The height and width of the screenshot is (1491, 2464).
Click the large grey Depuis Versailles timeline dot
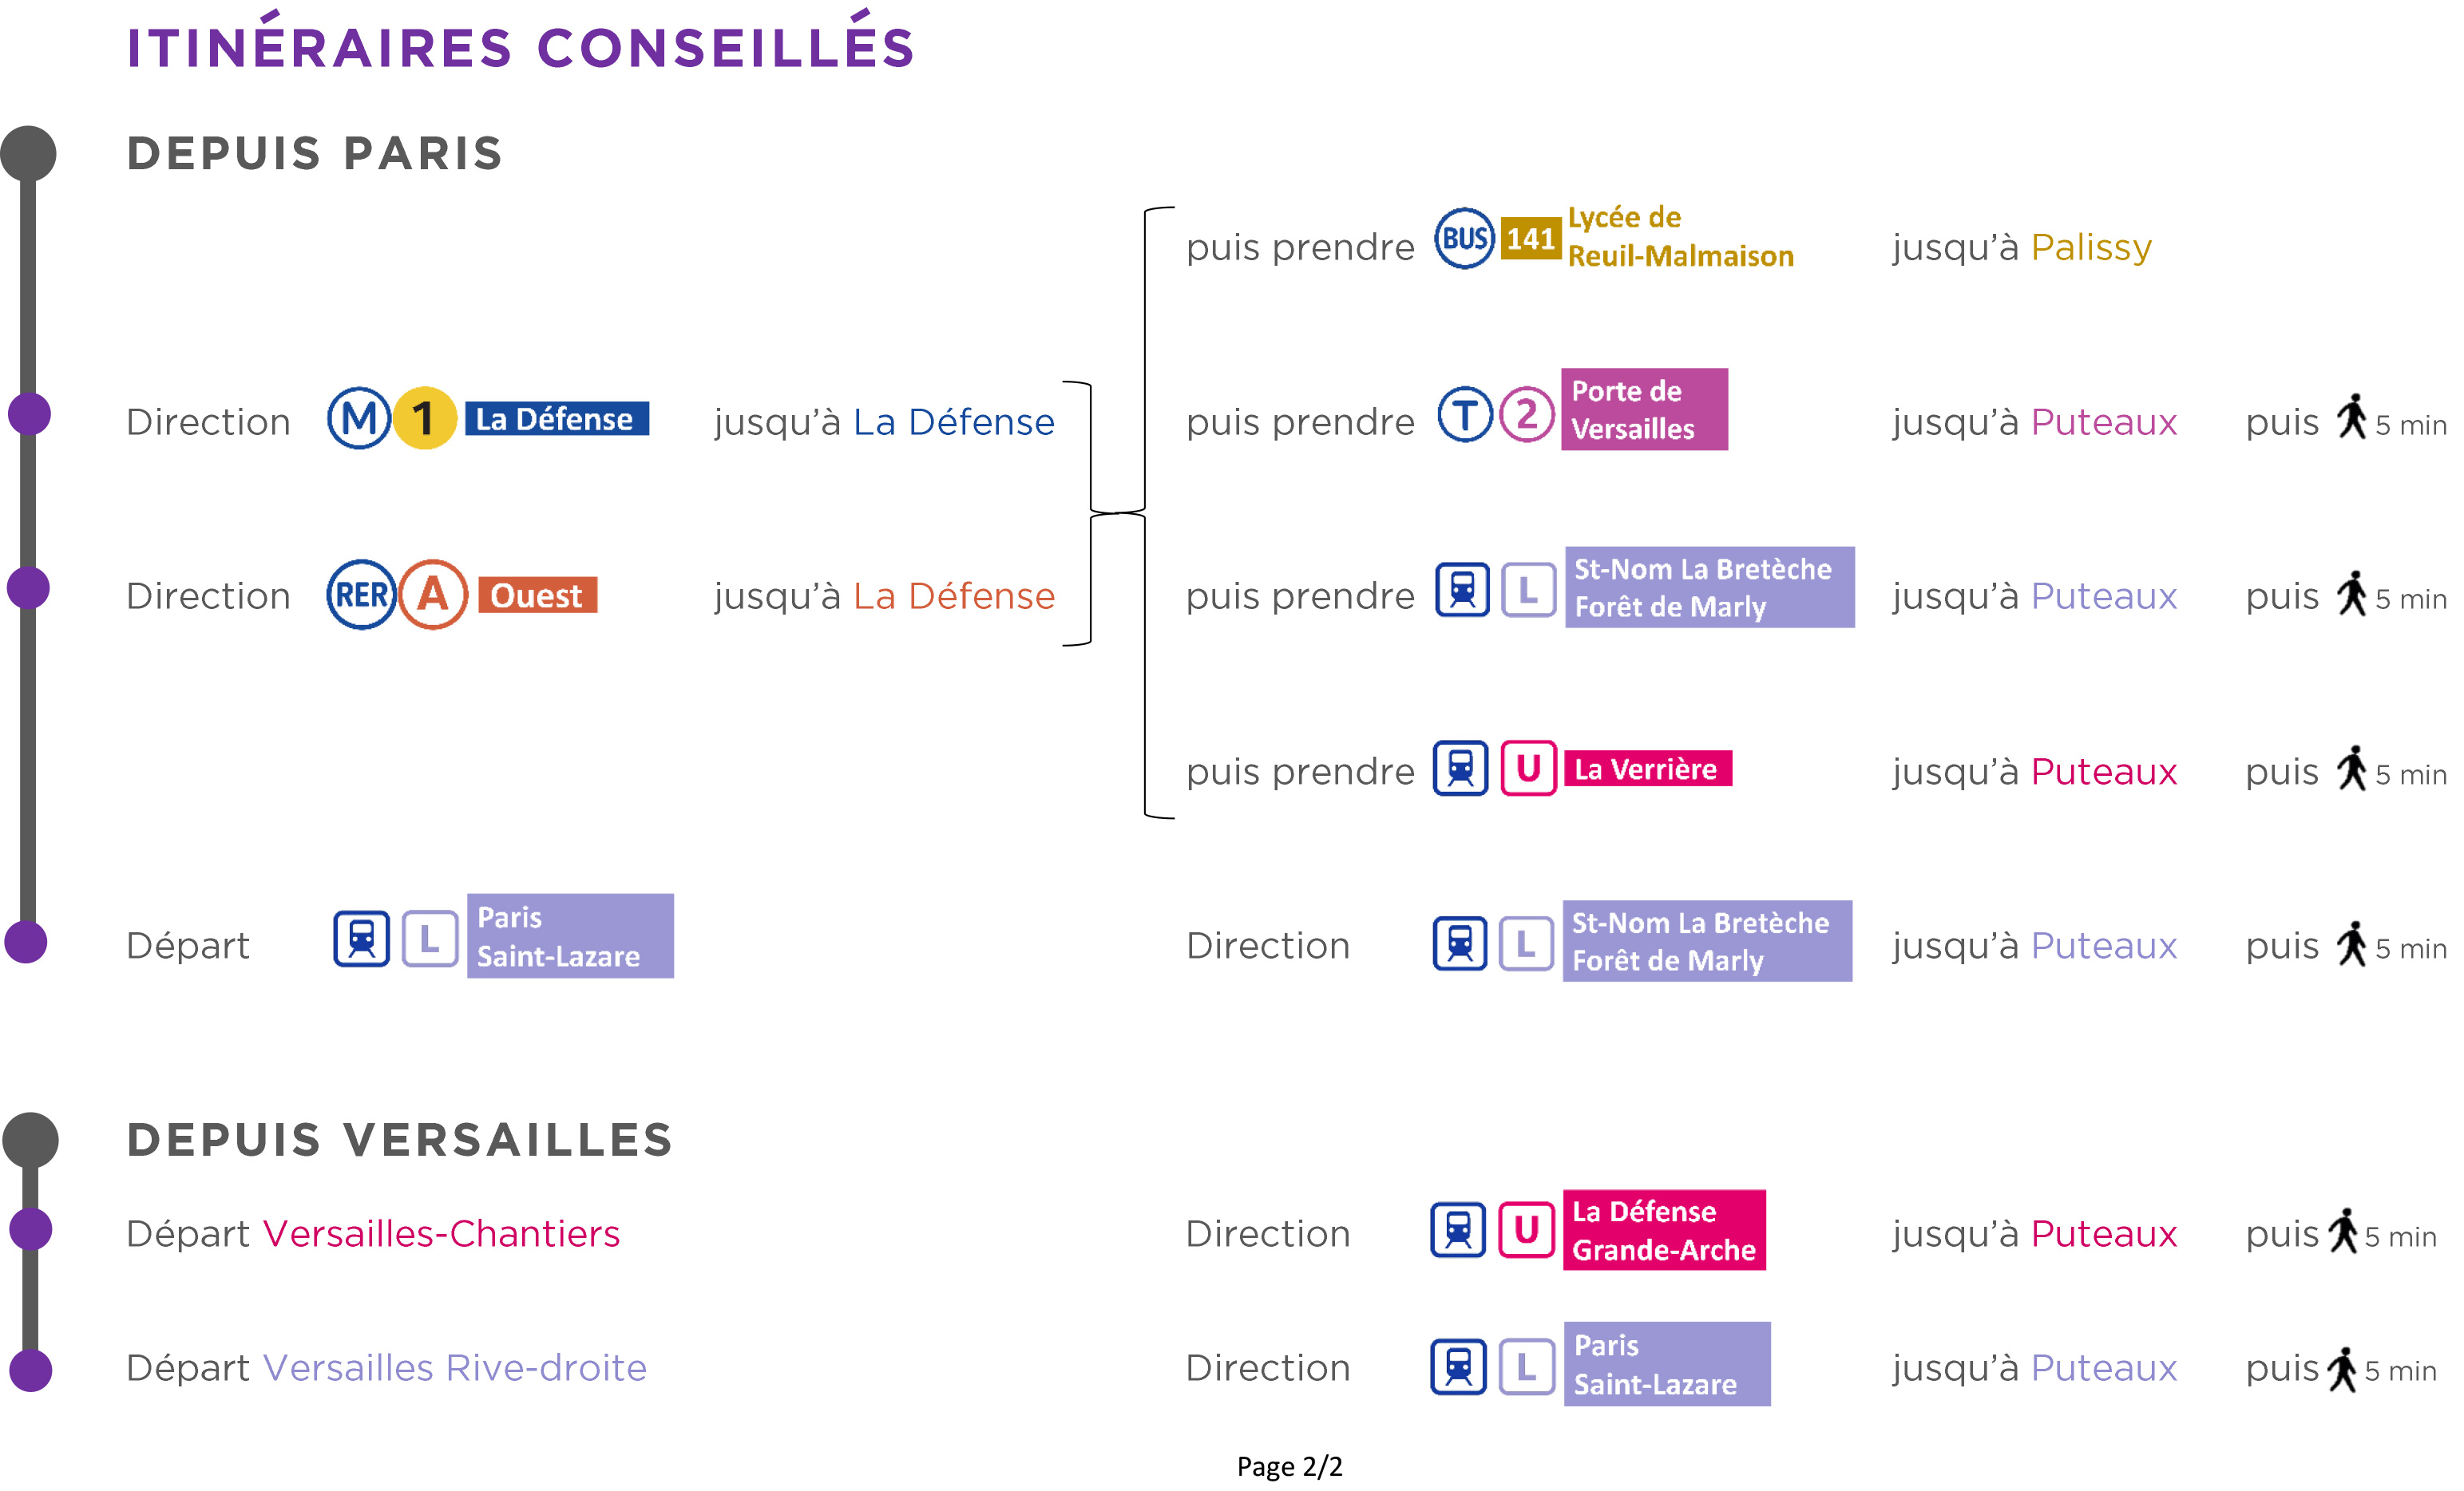[30, 1140]
